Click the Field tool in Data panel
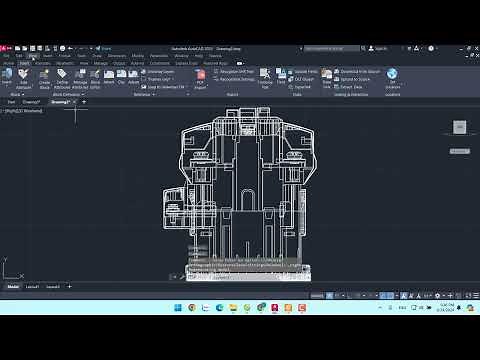 (x=281, y=76)
